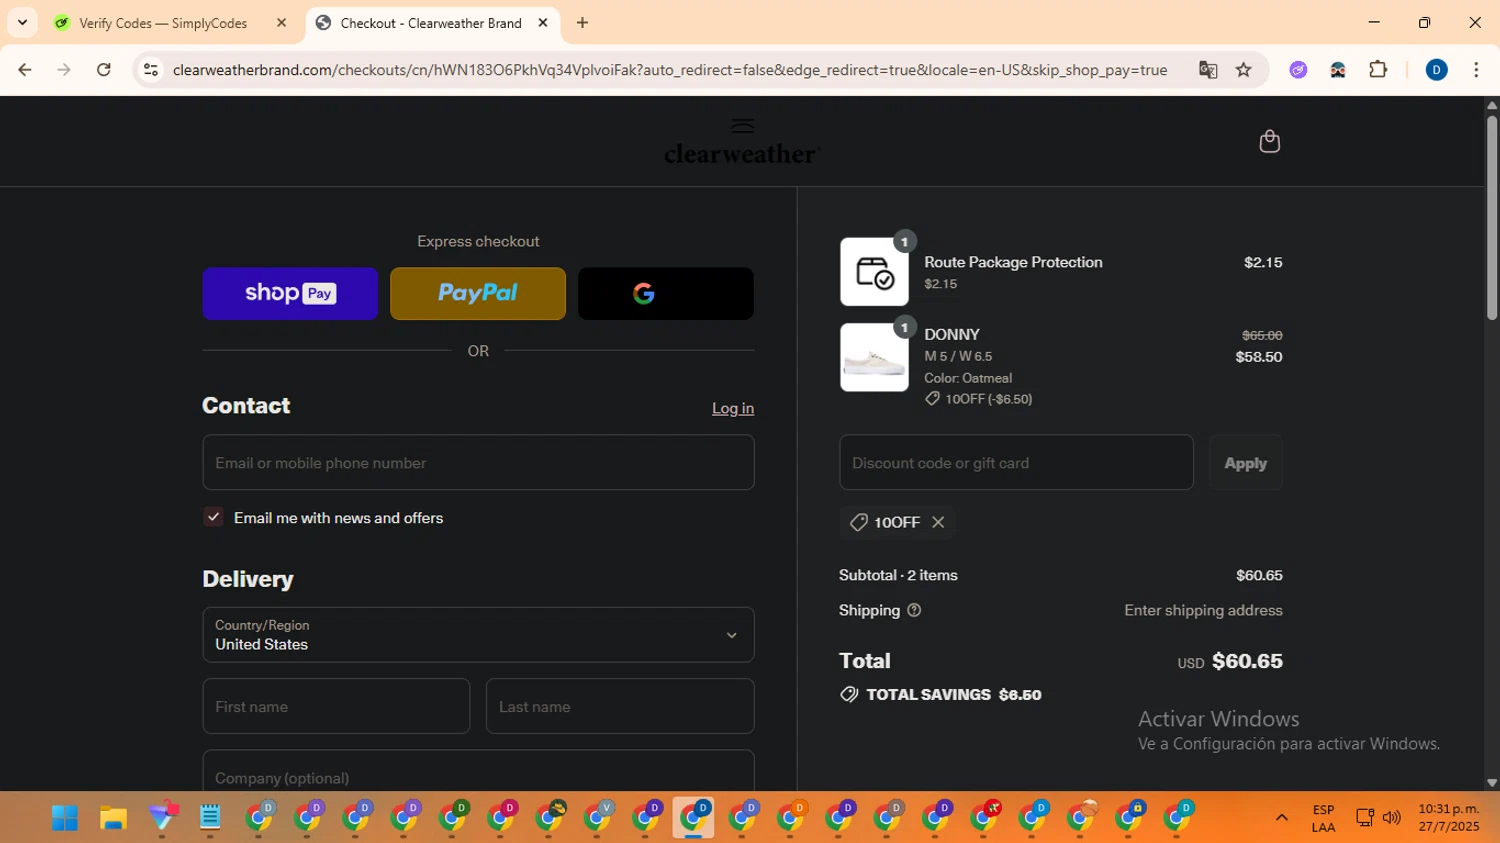Choose PayPal express checkout

(478, 293)
